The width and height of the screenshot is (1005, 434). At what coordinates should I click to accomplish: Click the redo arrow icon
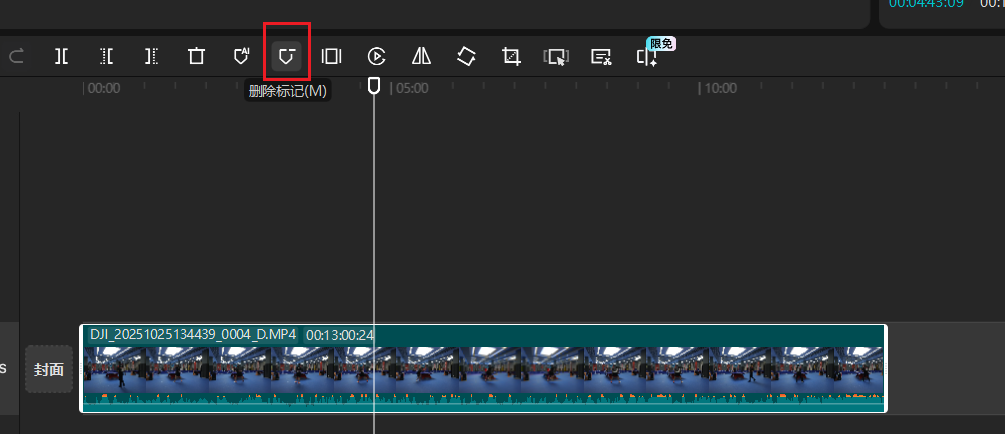point(16,57)
